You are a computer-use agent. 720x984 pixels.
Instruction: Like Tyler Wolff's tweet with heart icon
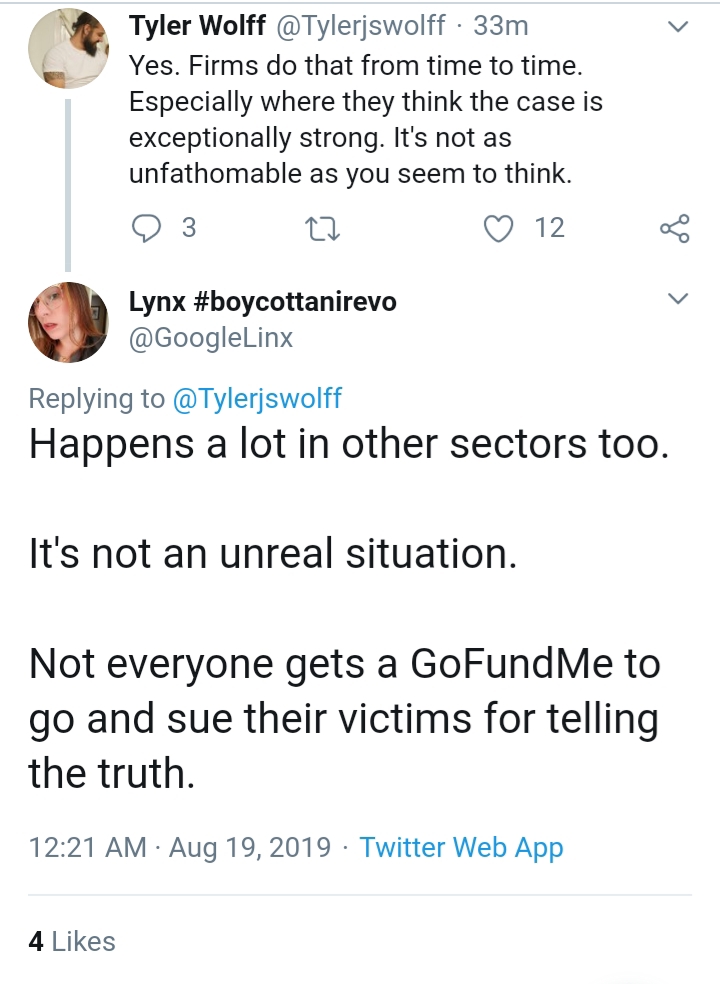pos(498,228)
